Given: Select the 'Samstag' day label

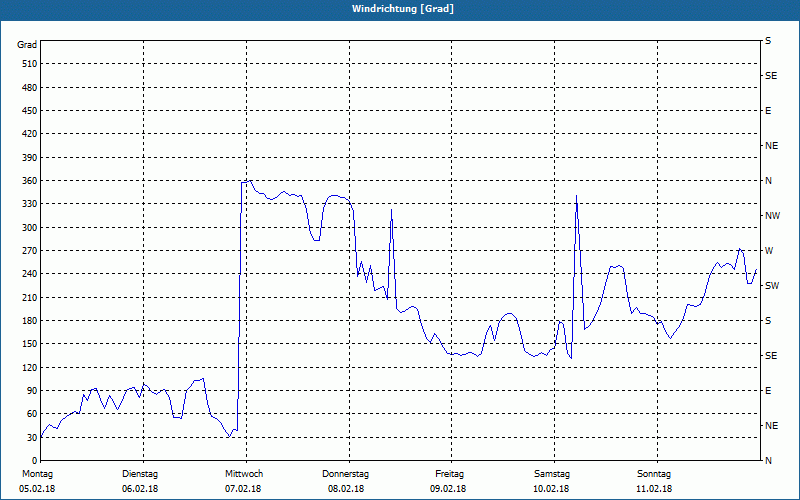Looking at the screenshot, I should [552, 474].
